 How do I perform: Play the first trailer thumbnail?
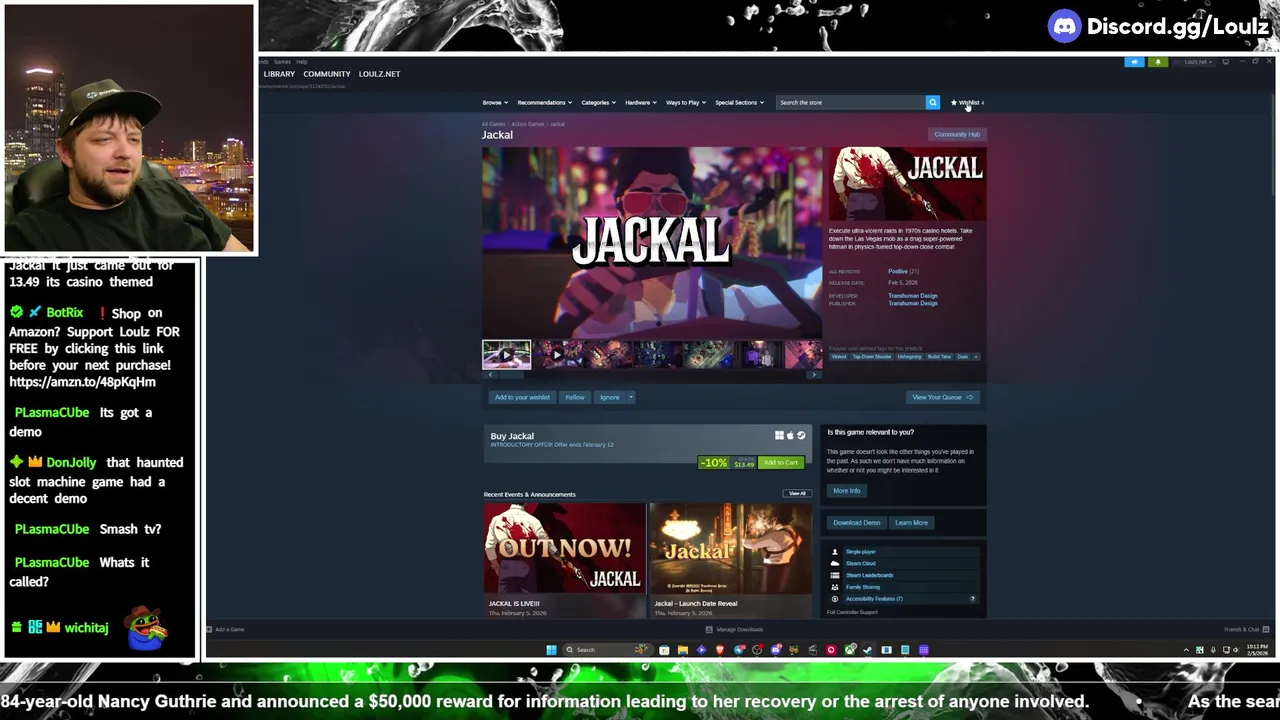(507, 355)
